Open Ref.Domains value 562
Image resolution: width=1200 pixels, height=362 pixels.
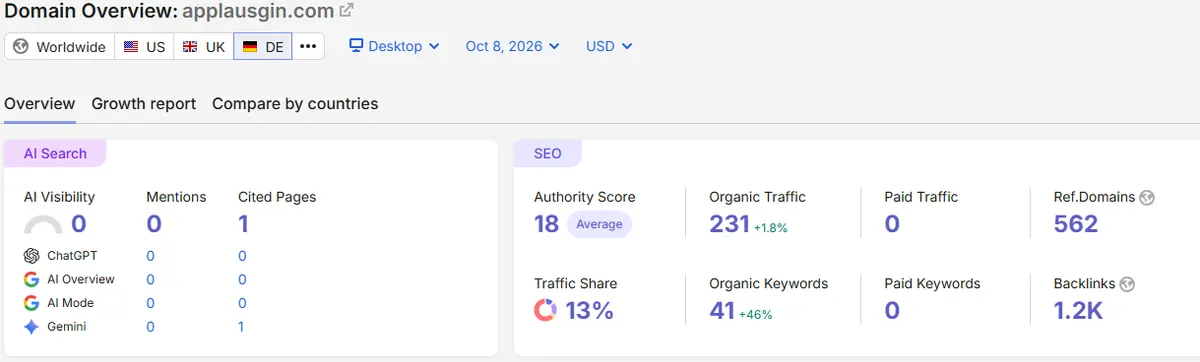coord(1076,224)
